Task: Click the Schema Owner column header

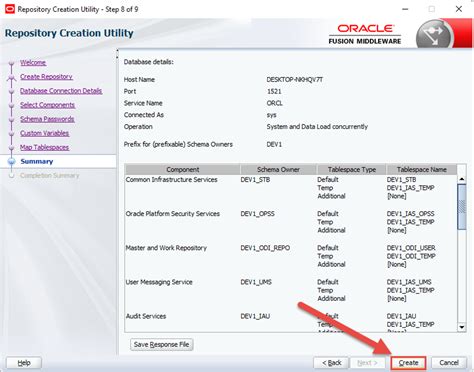Action: pos(278,169)
